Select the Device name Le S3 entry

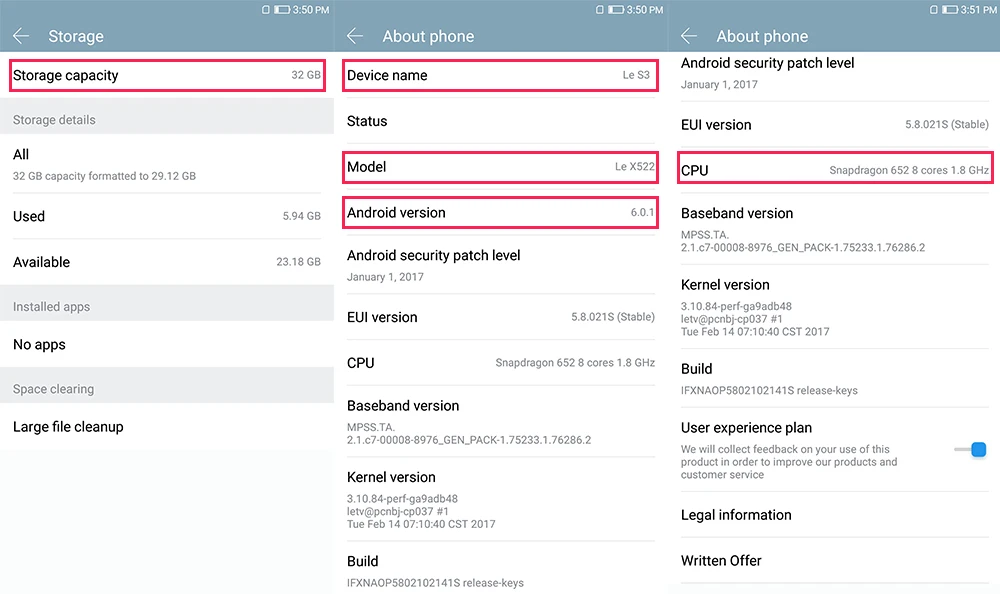point(501,75)
